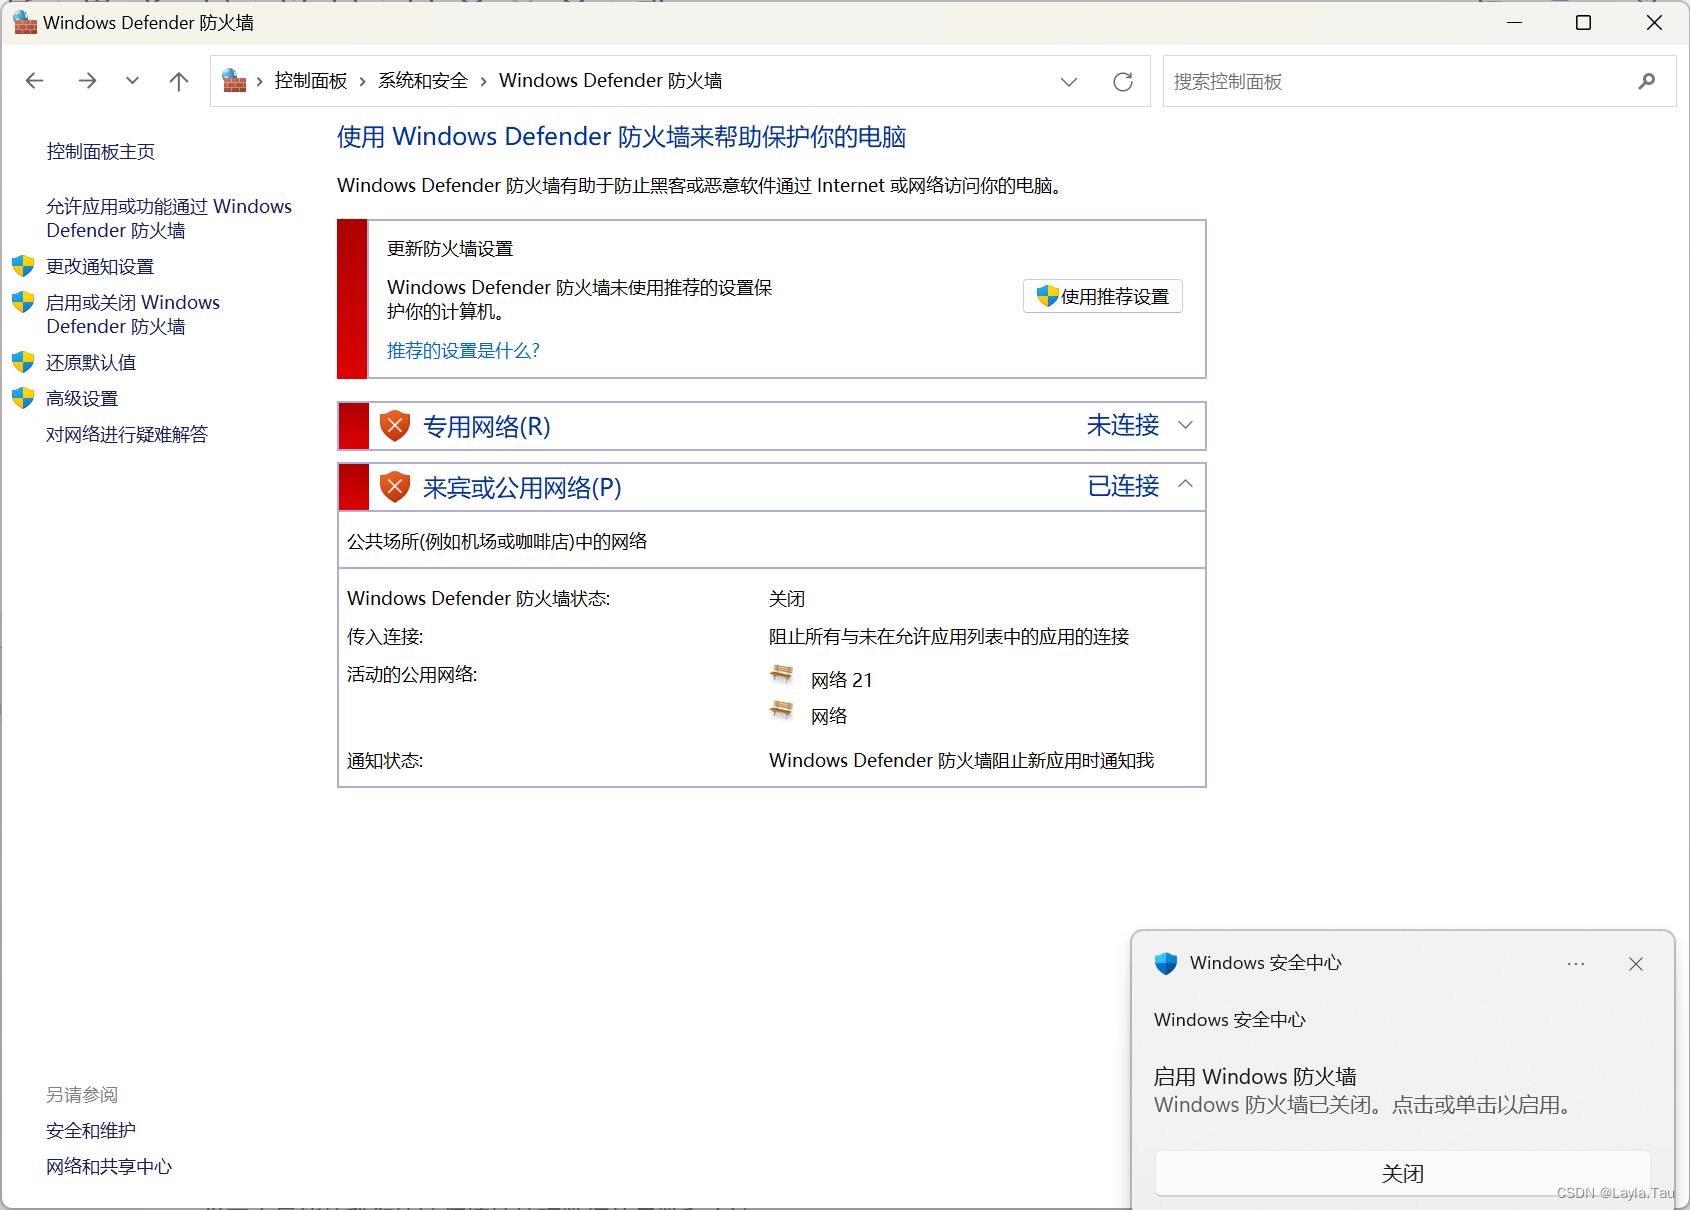Open chevron after 系统和安全 breadcrumb

[483, 81]
